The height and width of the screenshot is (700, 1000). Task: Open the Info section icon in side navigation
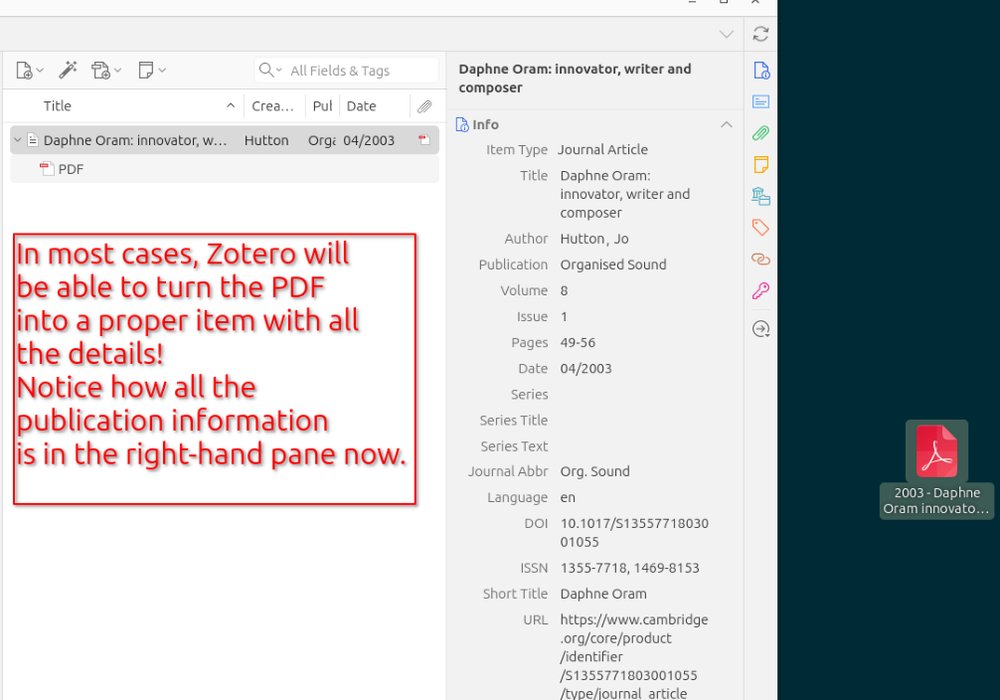[x=761, y=70]
